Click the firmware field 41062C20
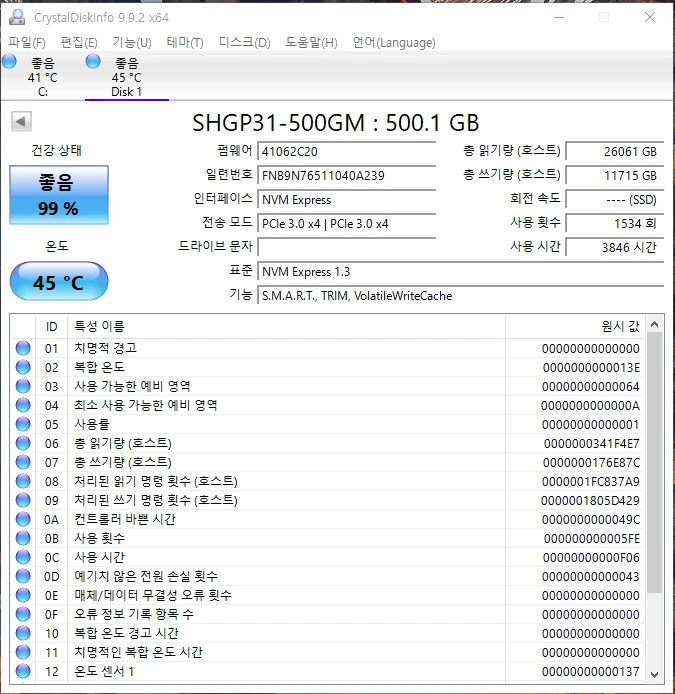The image size is (675, 694). coord(347,152)
